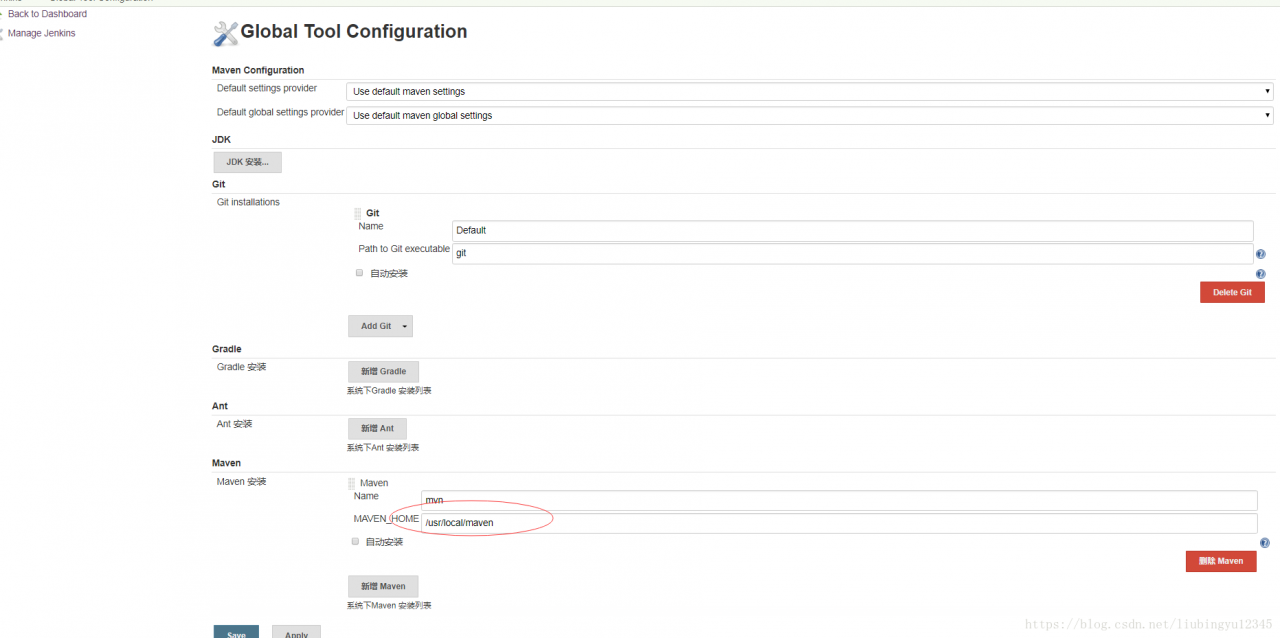Viewport: 1280px width, 638px height.
Task: Click the 新增 Gradle button
Action: point(383,371)
